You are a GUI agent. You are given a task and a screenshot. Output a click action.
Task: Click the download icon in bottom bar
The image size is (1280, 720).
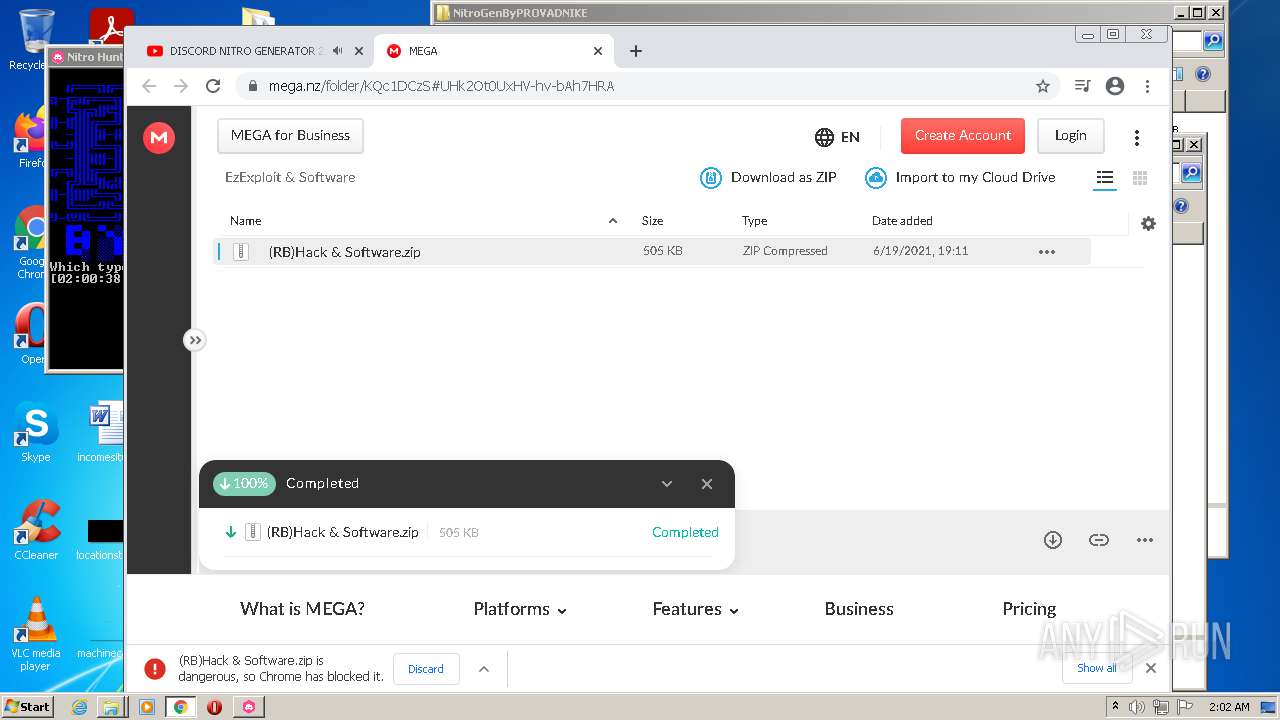[x=1053, y=540]
